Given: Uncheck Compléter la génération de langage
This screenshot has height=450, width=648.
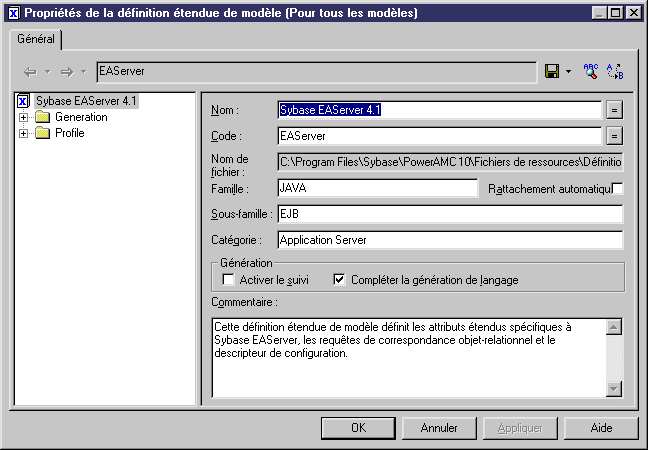Looking at the screenshot, I should [339, 280].
